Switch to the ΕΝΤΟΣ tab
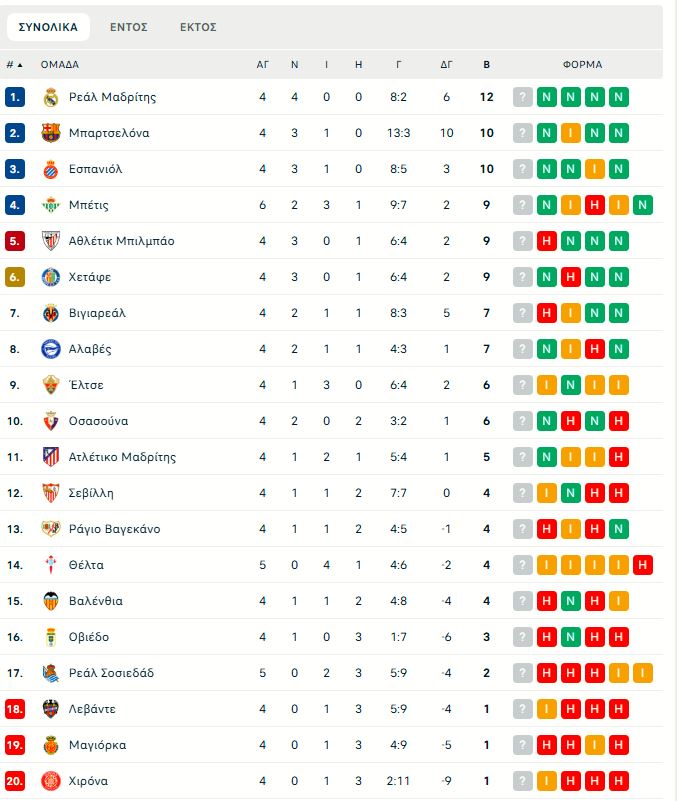The image size is (677, 801). pyautogui.click(x=129, y=27)
